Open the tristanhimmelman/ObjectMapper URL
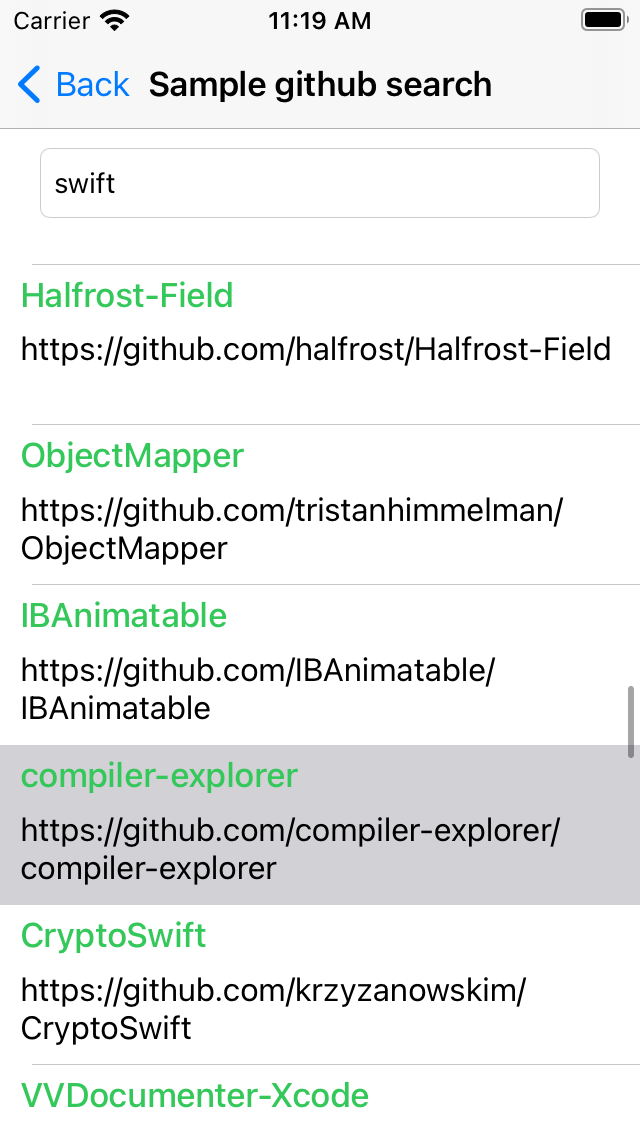The width and height of the screenshot is (640, 1136). [292, 529]
